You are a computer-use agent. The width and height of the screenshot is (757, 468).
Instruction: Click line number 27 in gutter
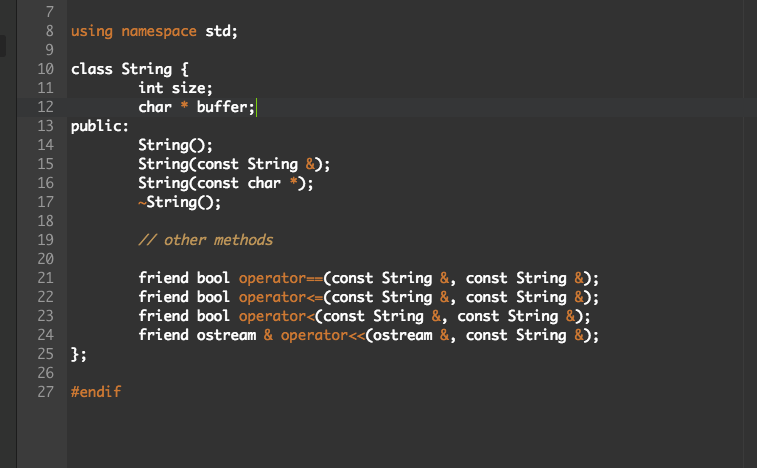(x=45, y=392)
